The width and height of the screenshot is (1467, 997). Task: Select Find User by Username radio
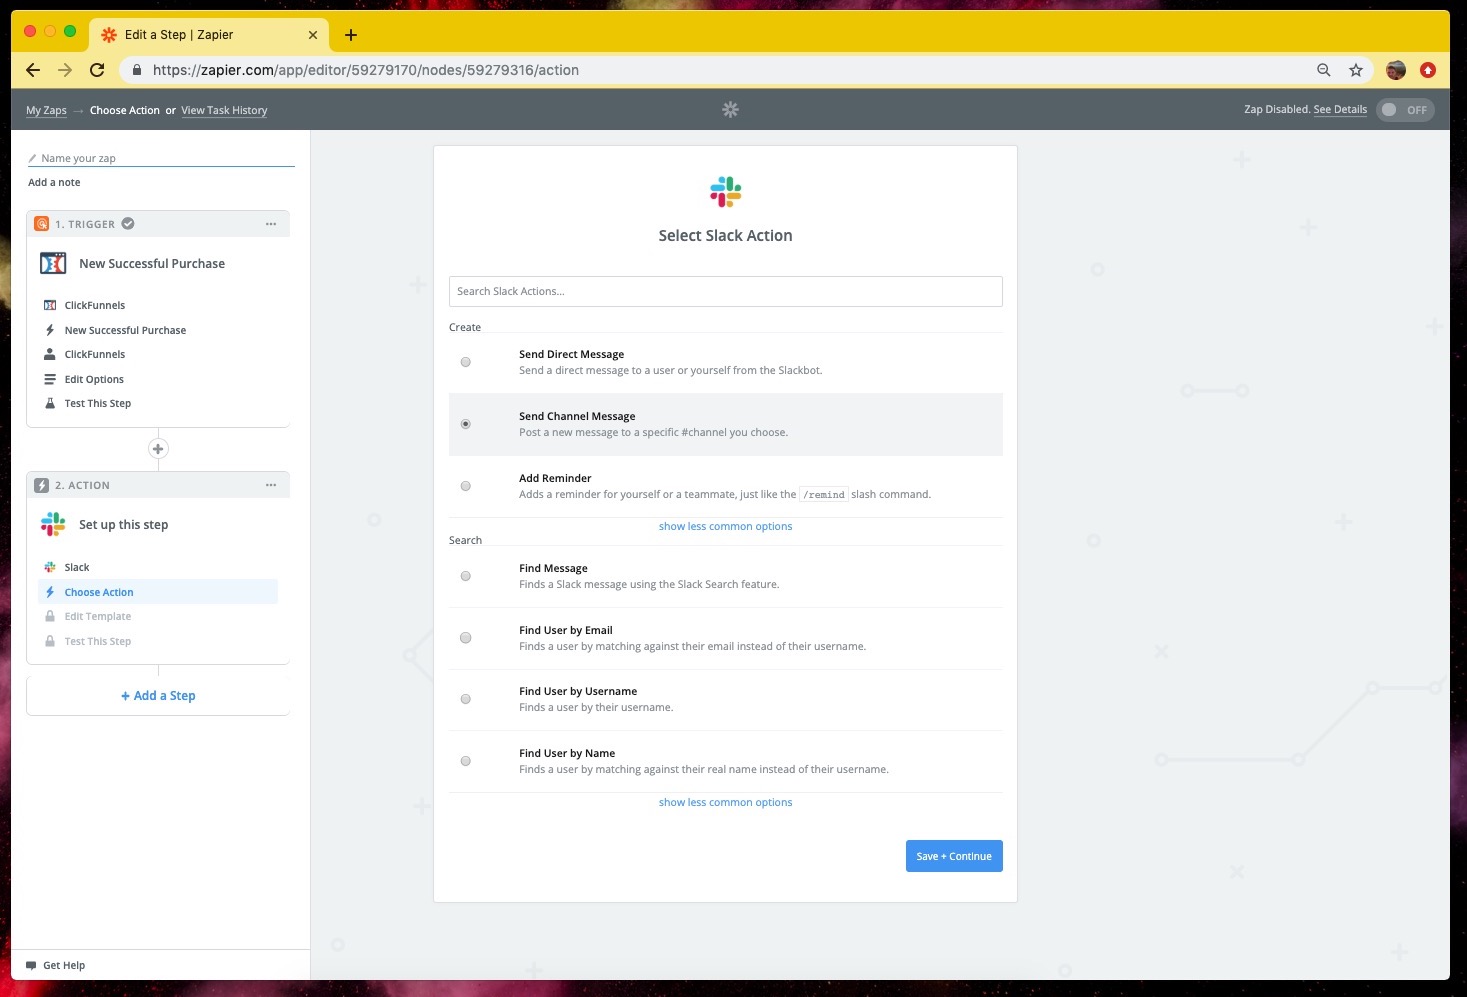click(466, 699)
